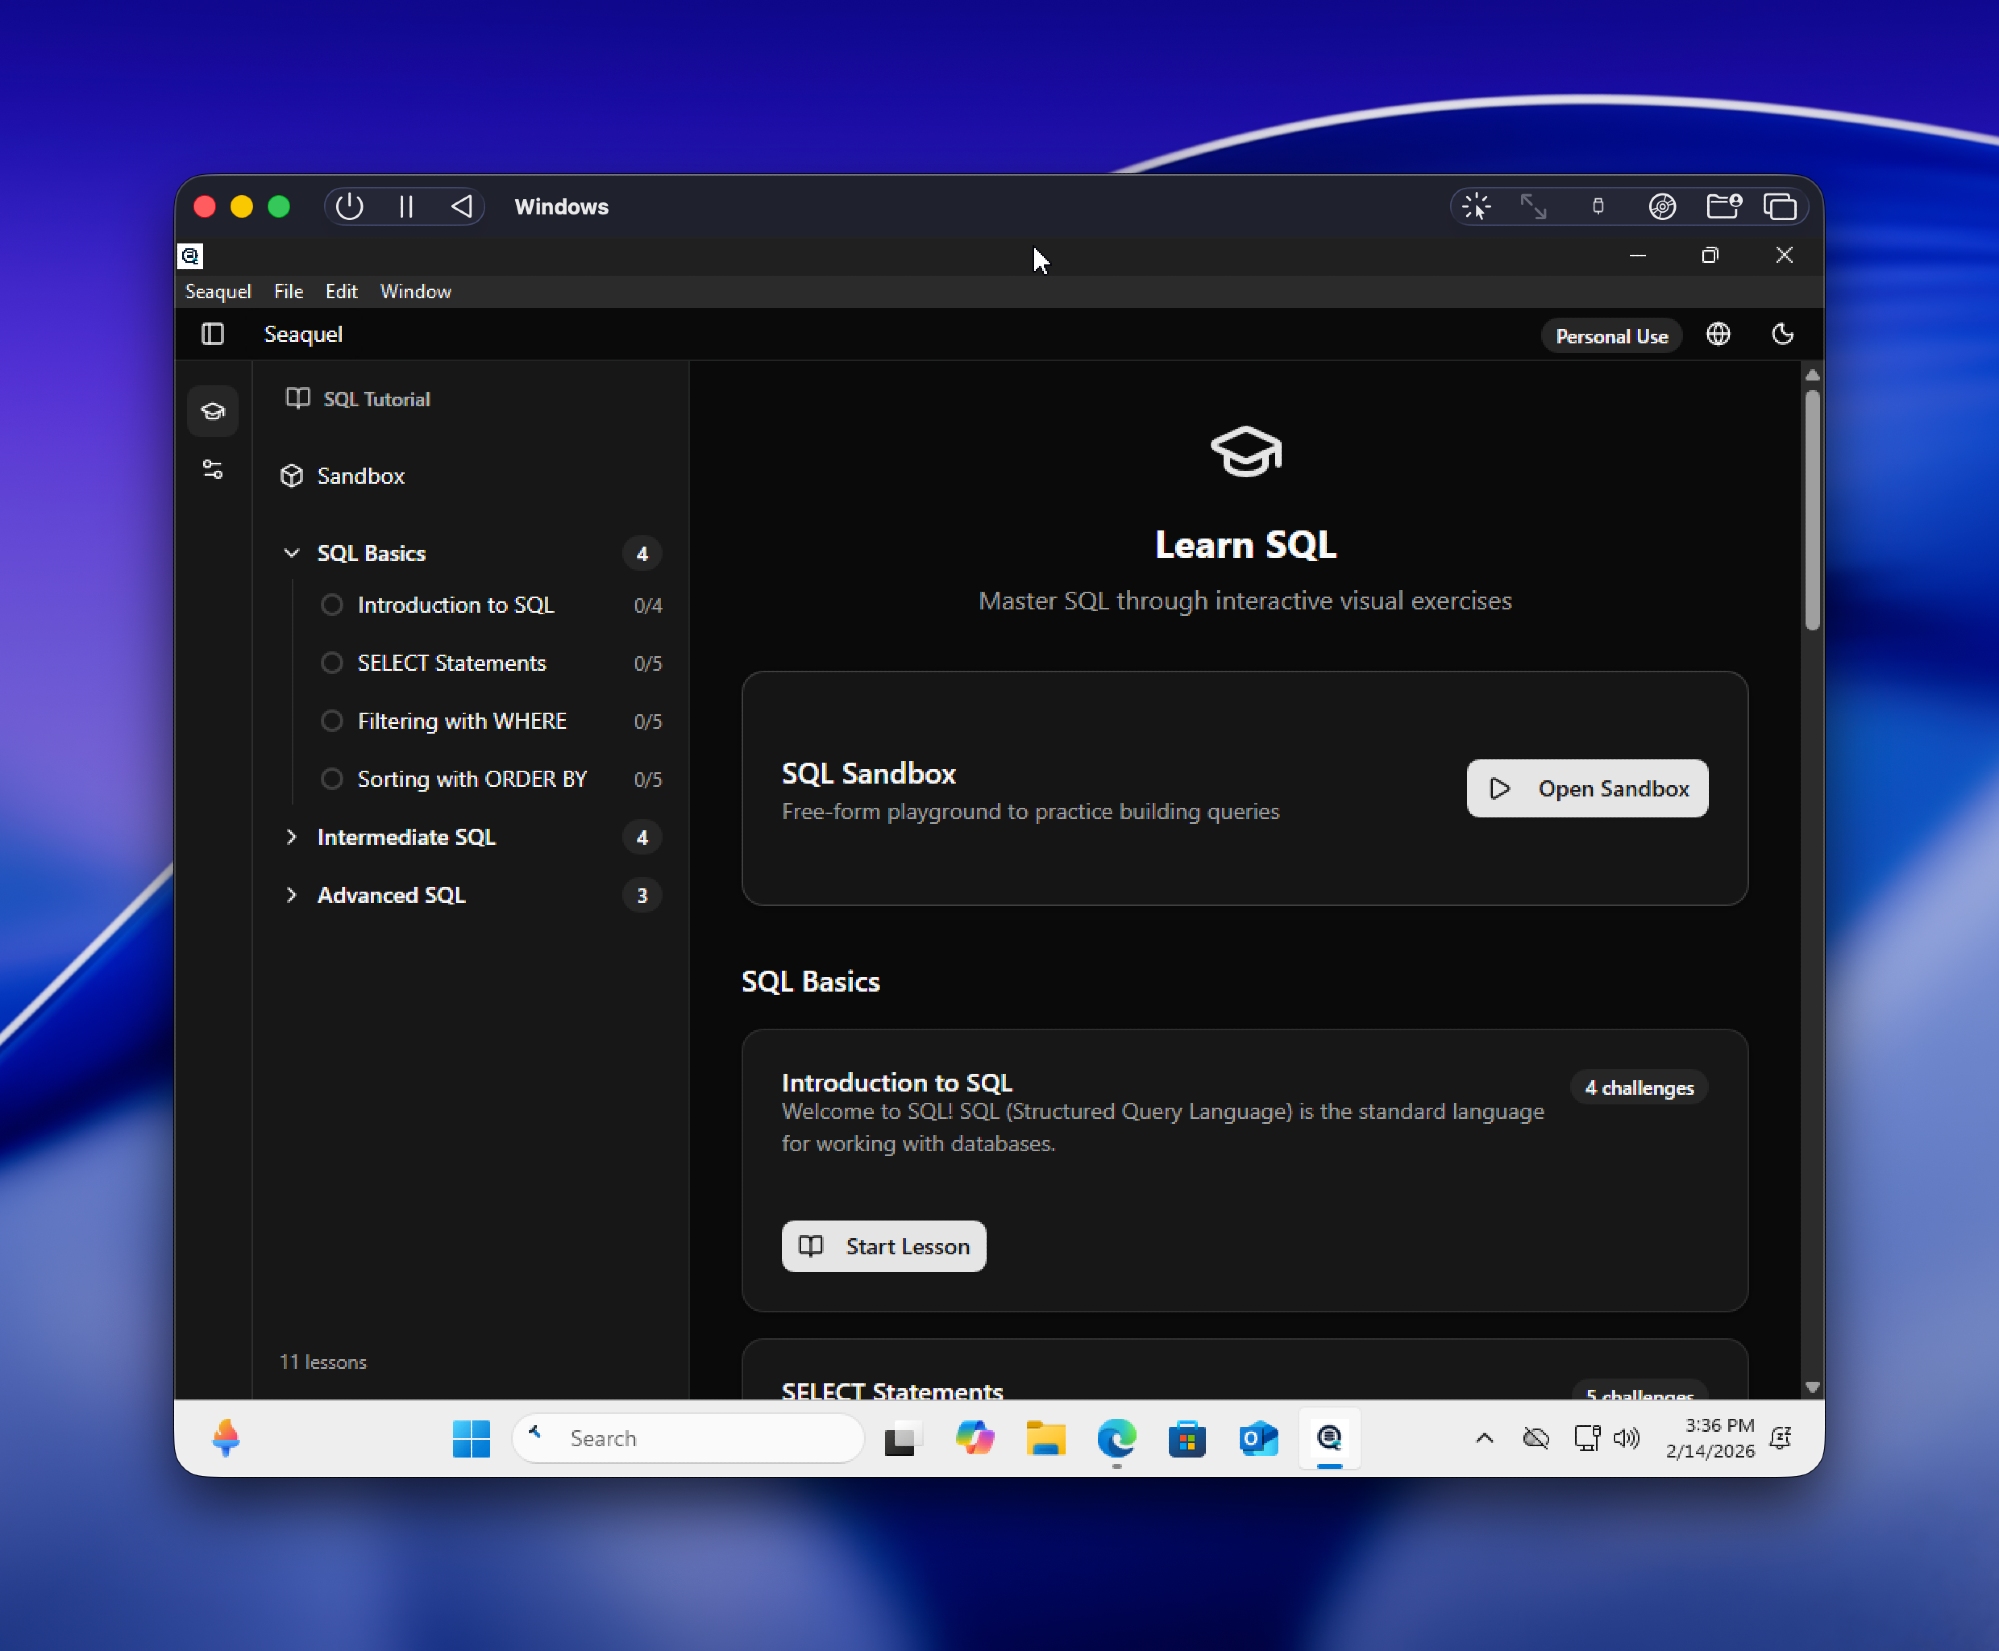
Task: Click the VM power button icon
Action: pyautogui.click(x=349, y=206)
